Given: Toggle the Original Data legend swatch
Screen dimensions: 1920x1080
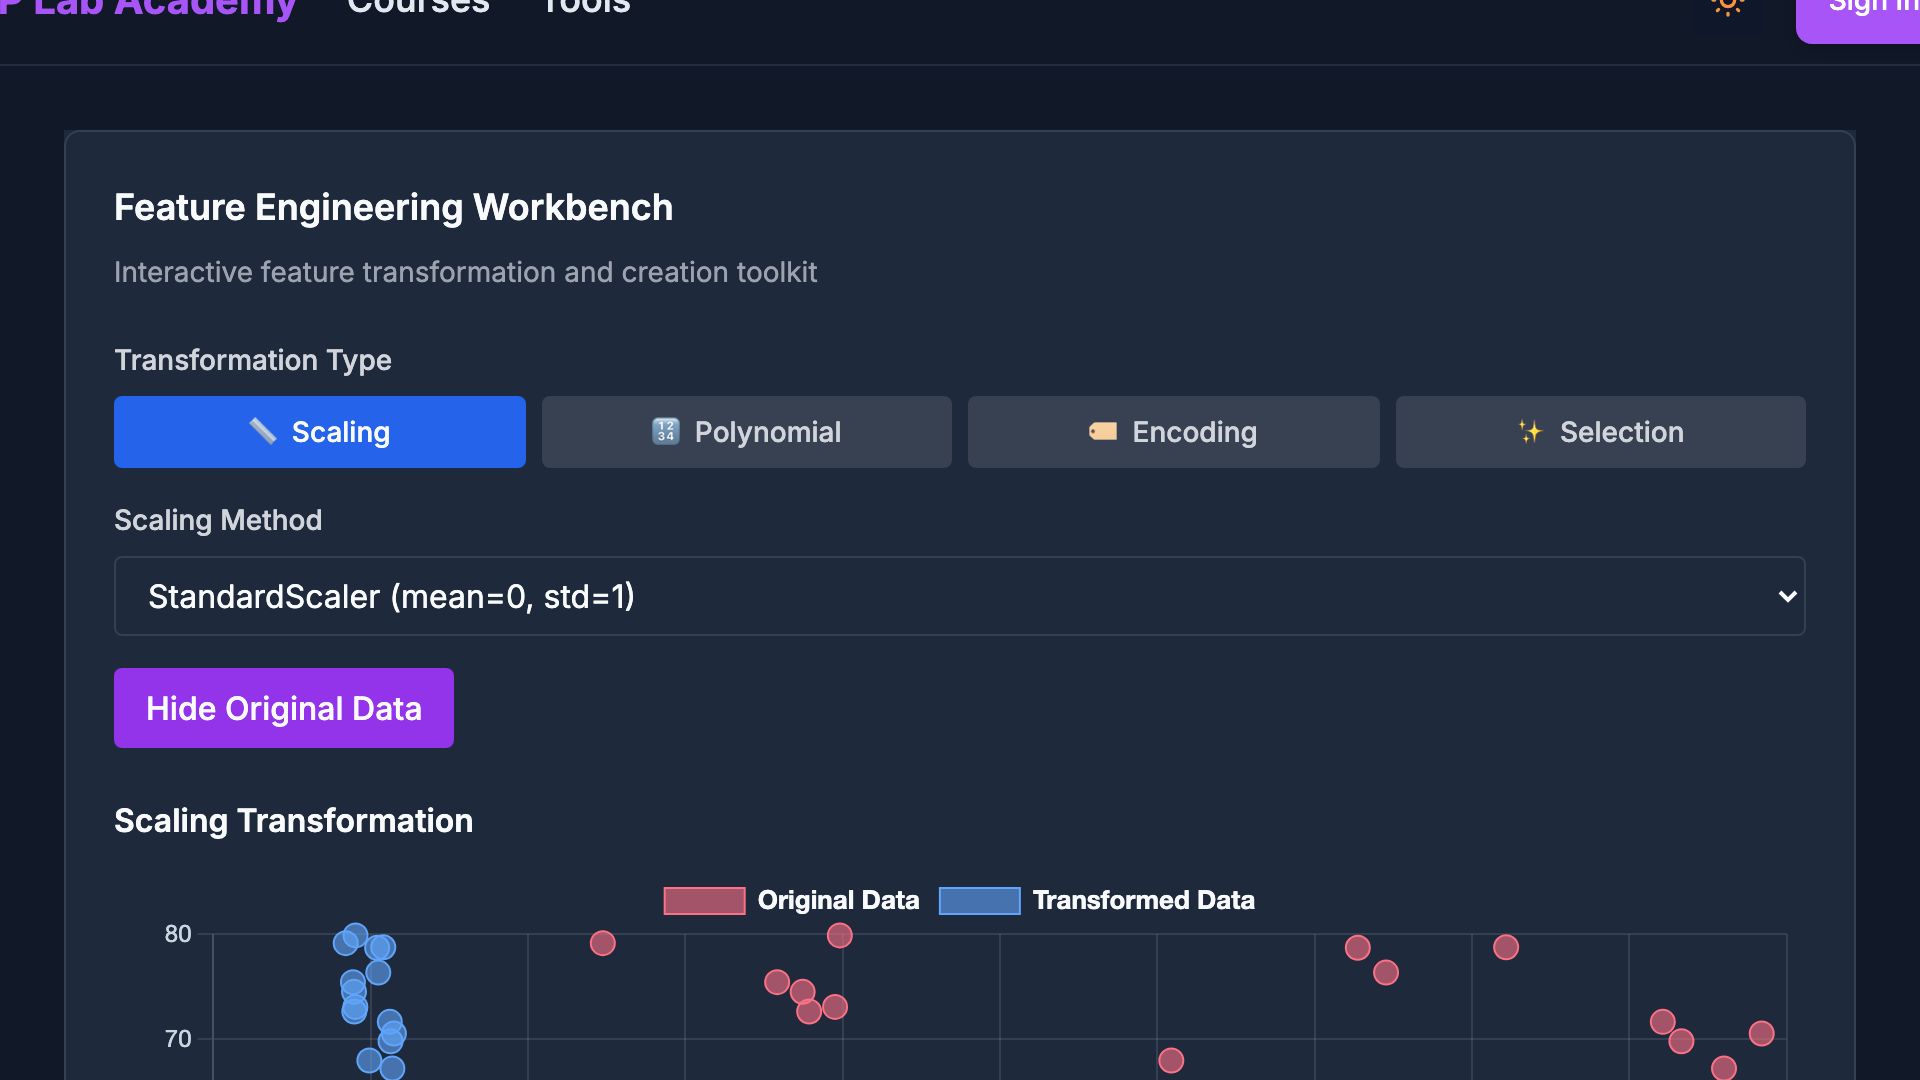Looking at the screenshot, I should pos(704,900).
